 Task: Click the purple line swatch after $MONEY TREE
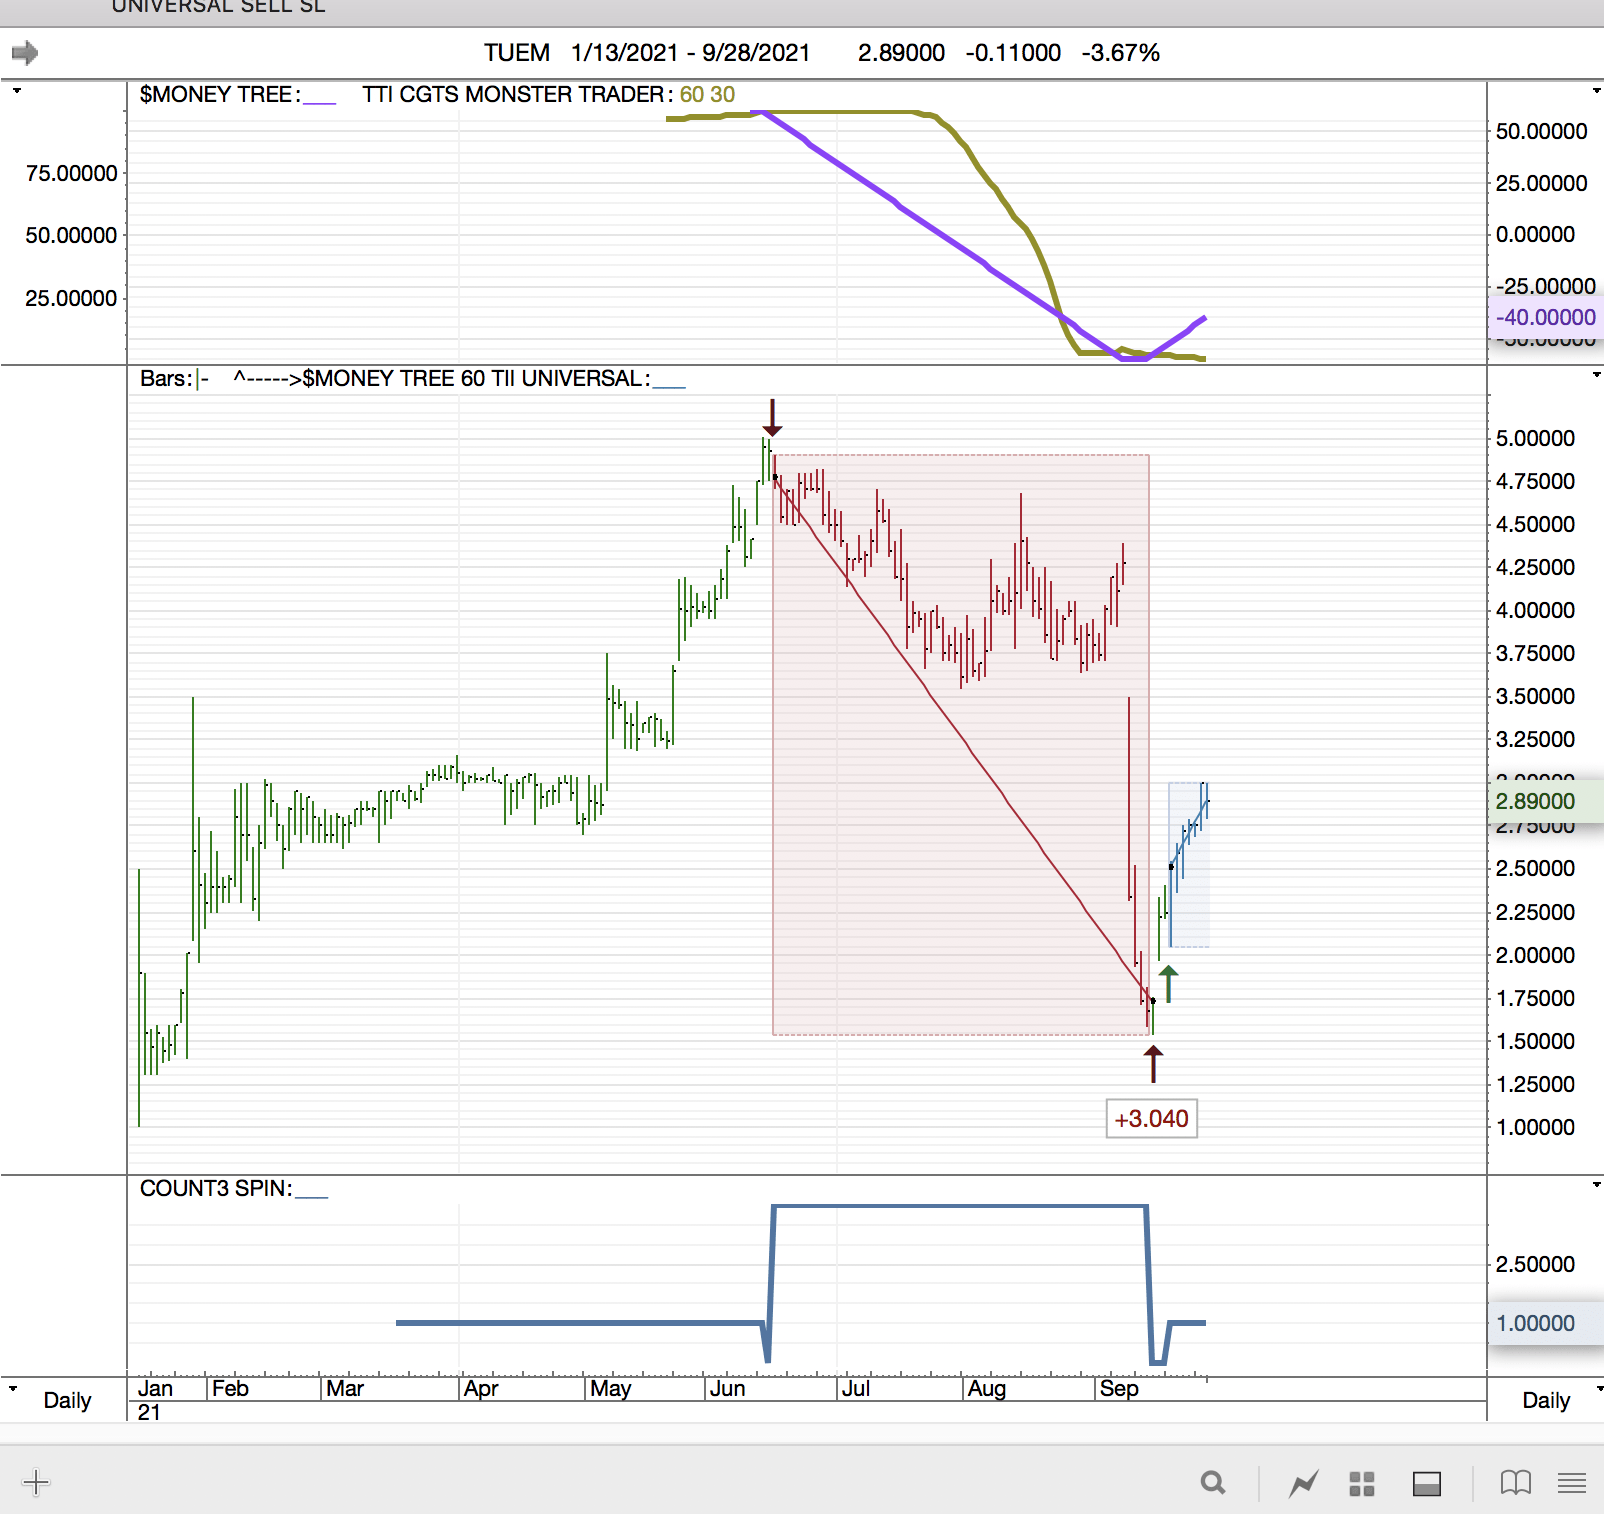point(320,102)
